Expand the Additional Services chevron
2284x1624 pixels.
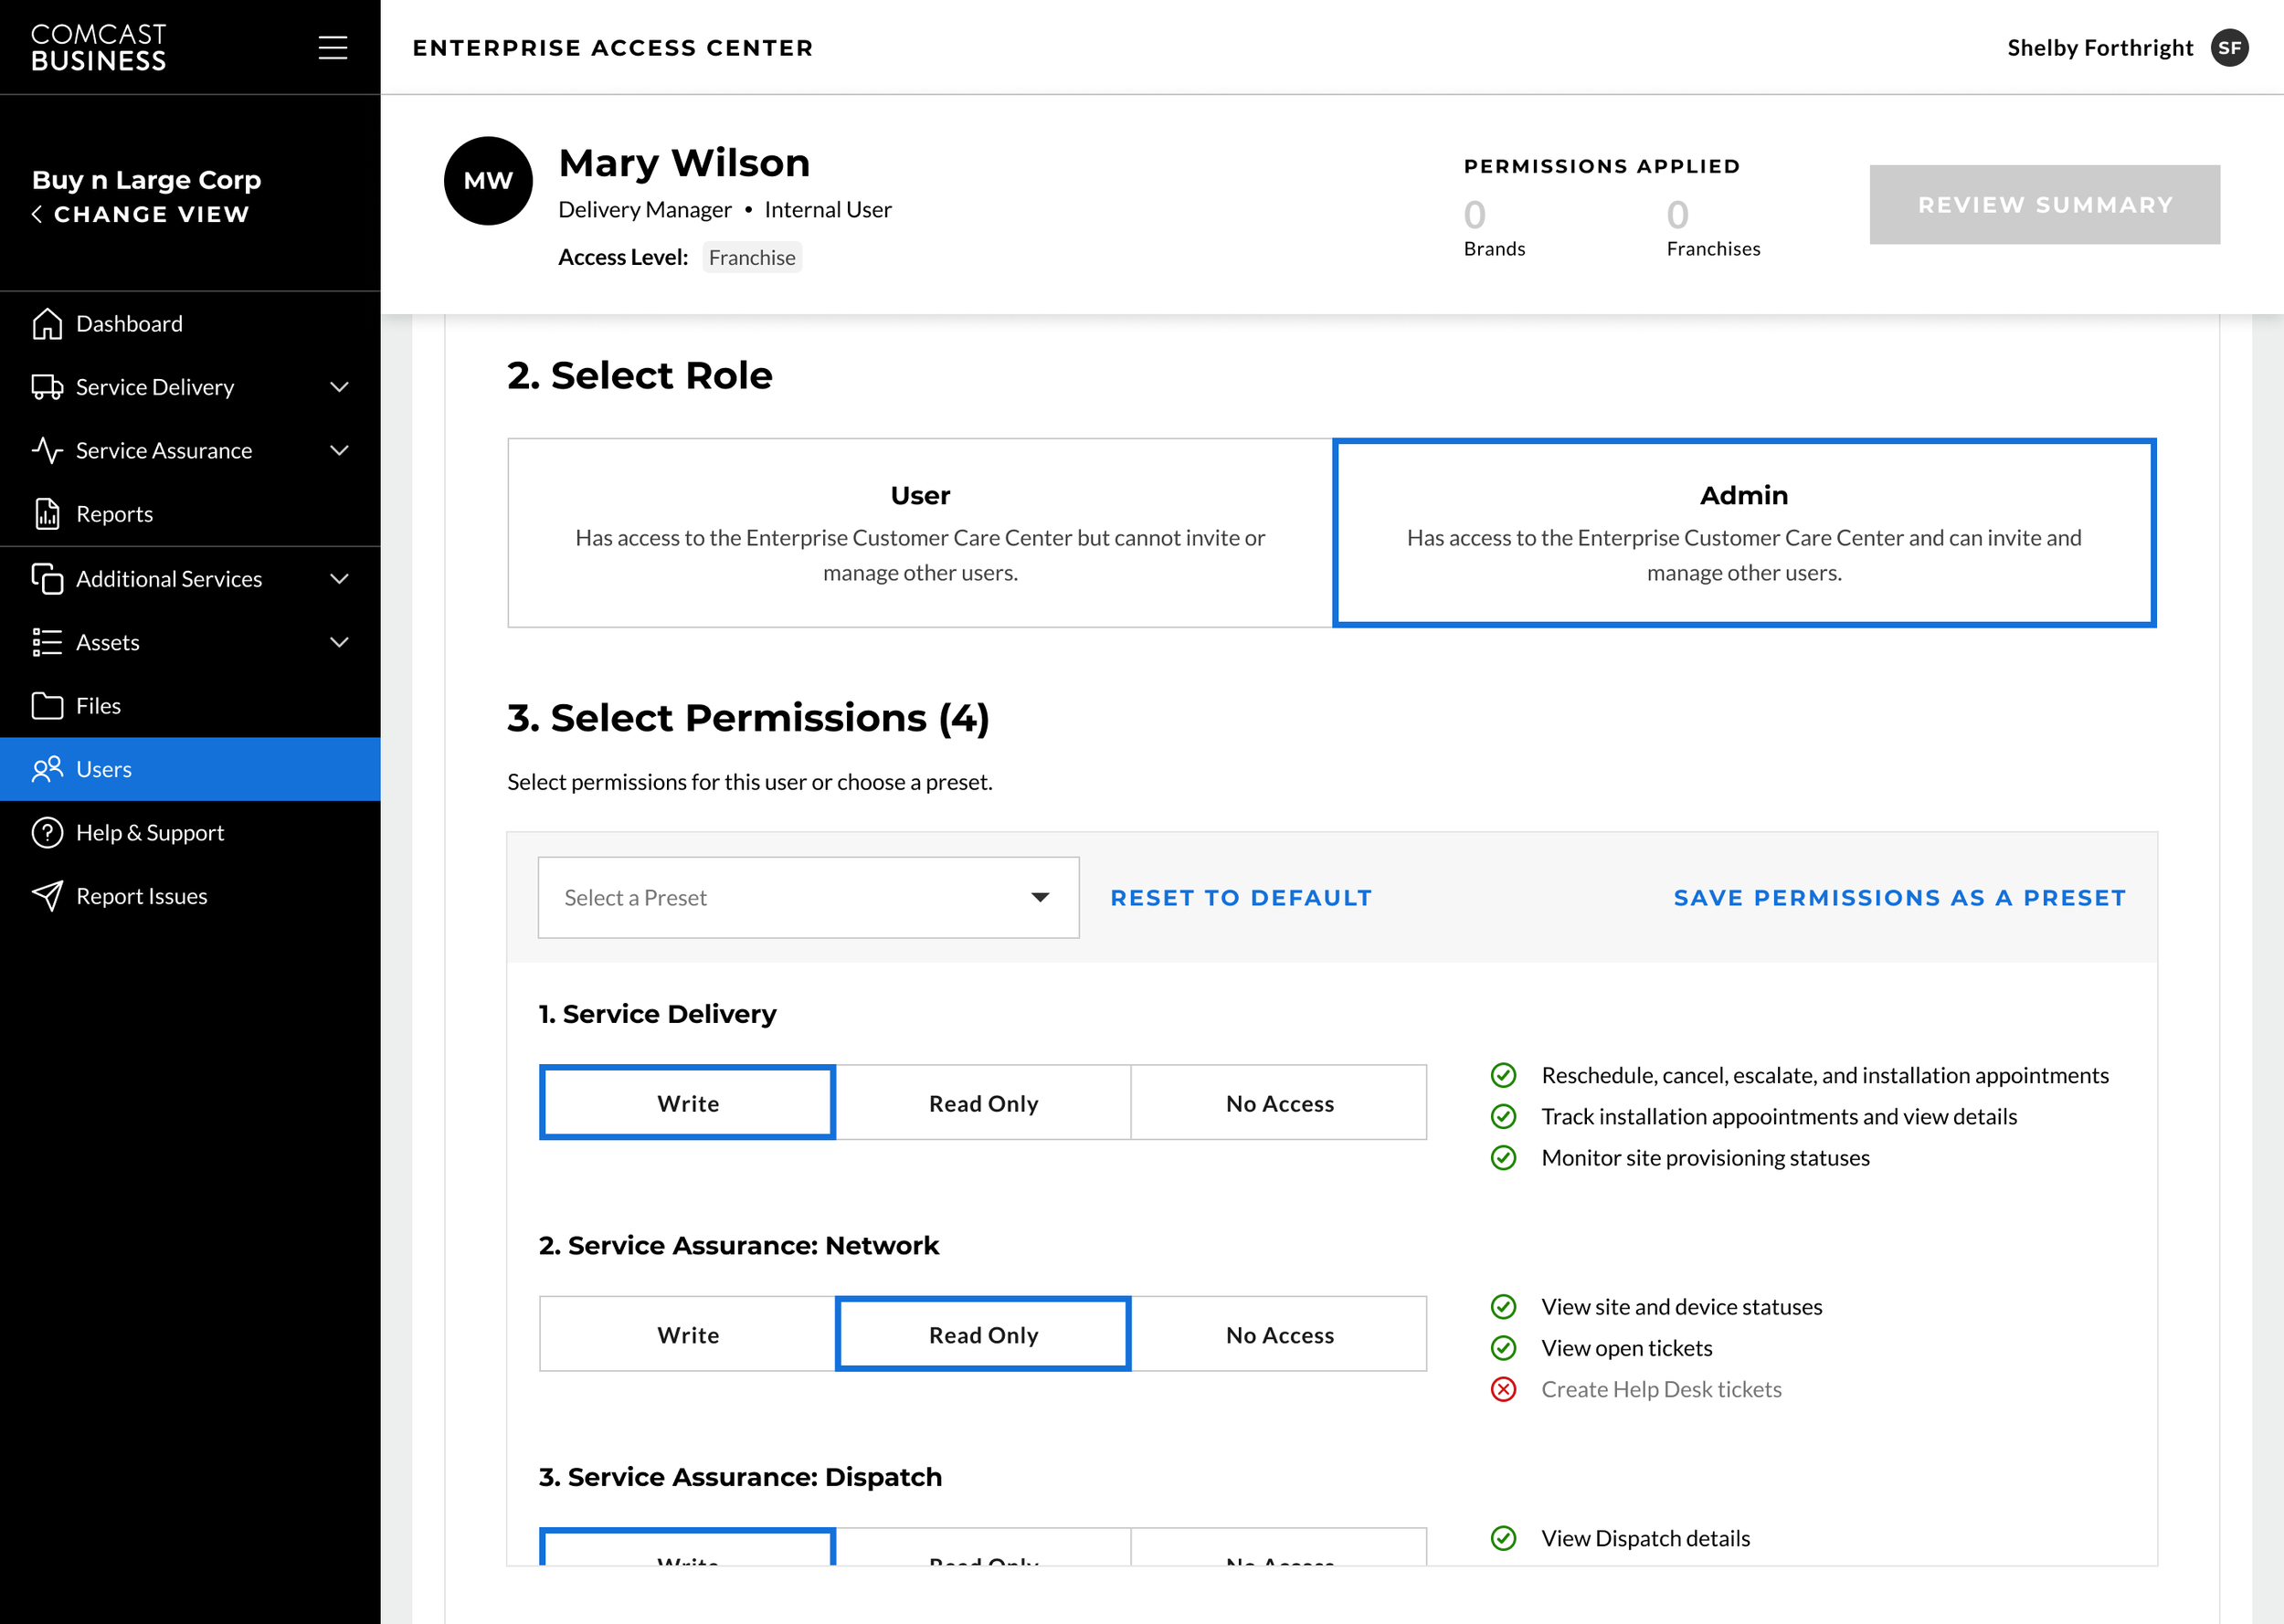340,579
